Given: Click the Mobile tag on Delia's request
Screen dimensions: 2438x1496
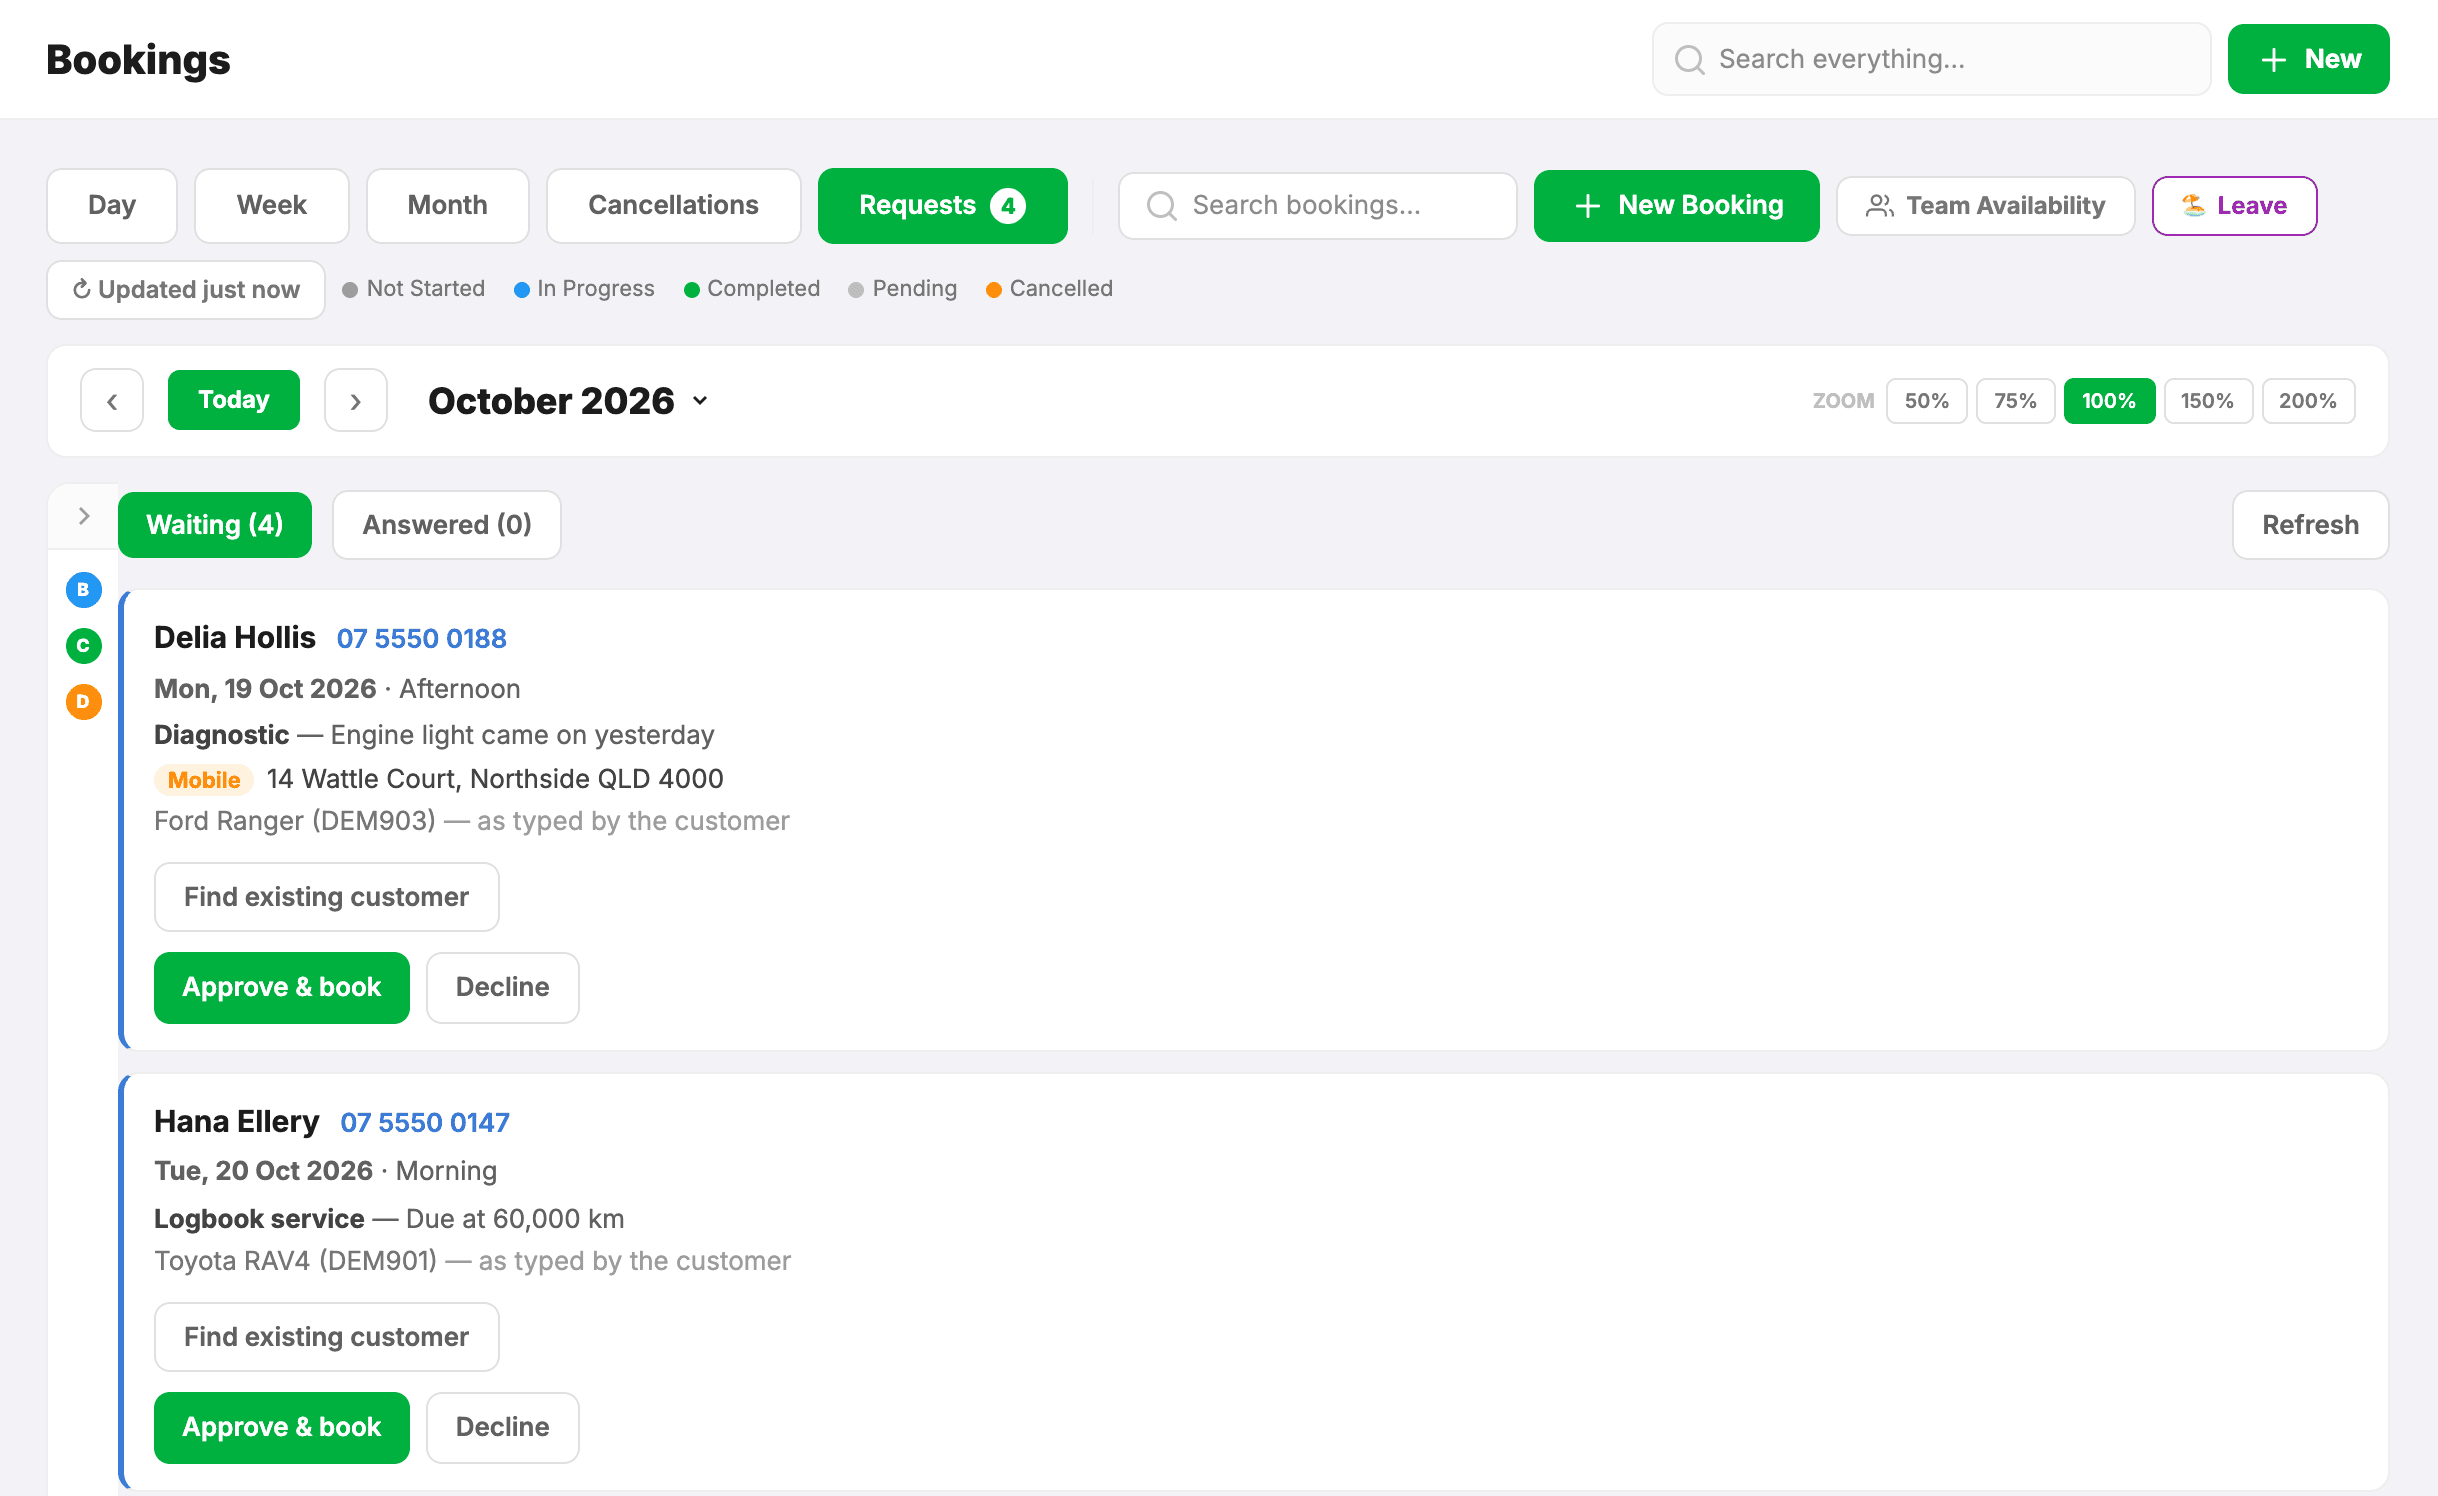Looking at the screenshot, I should click(x=204, y=780).
